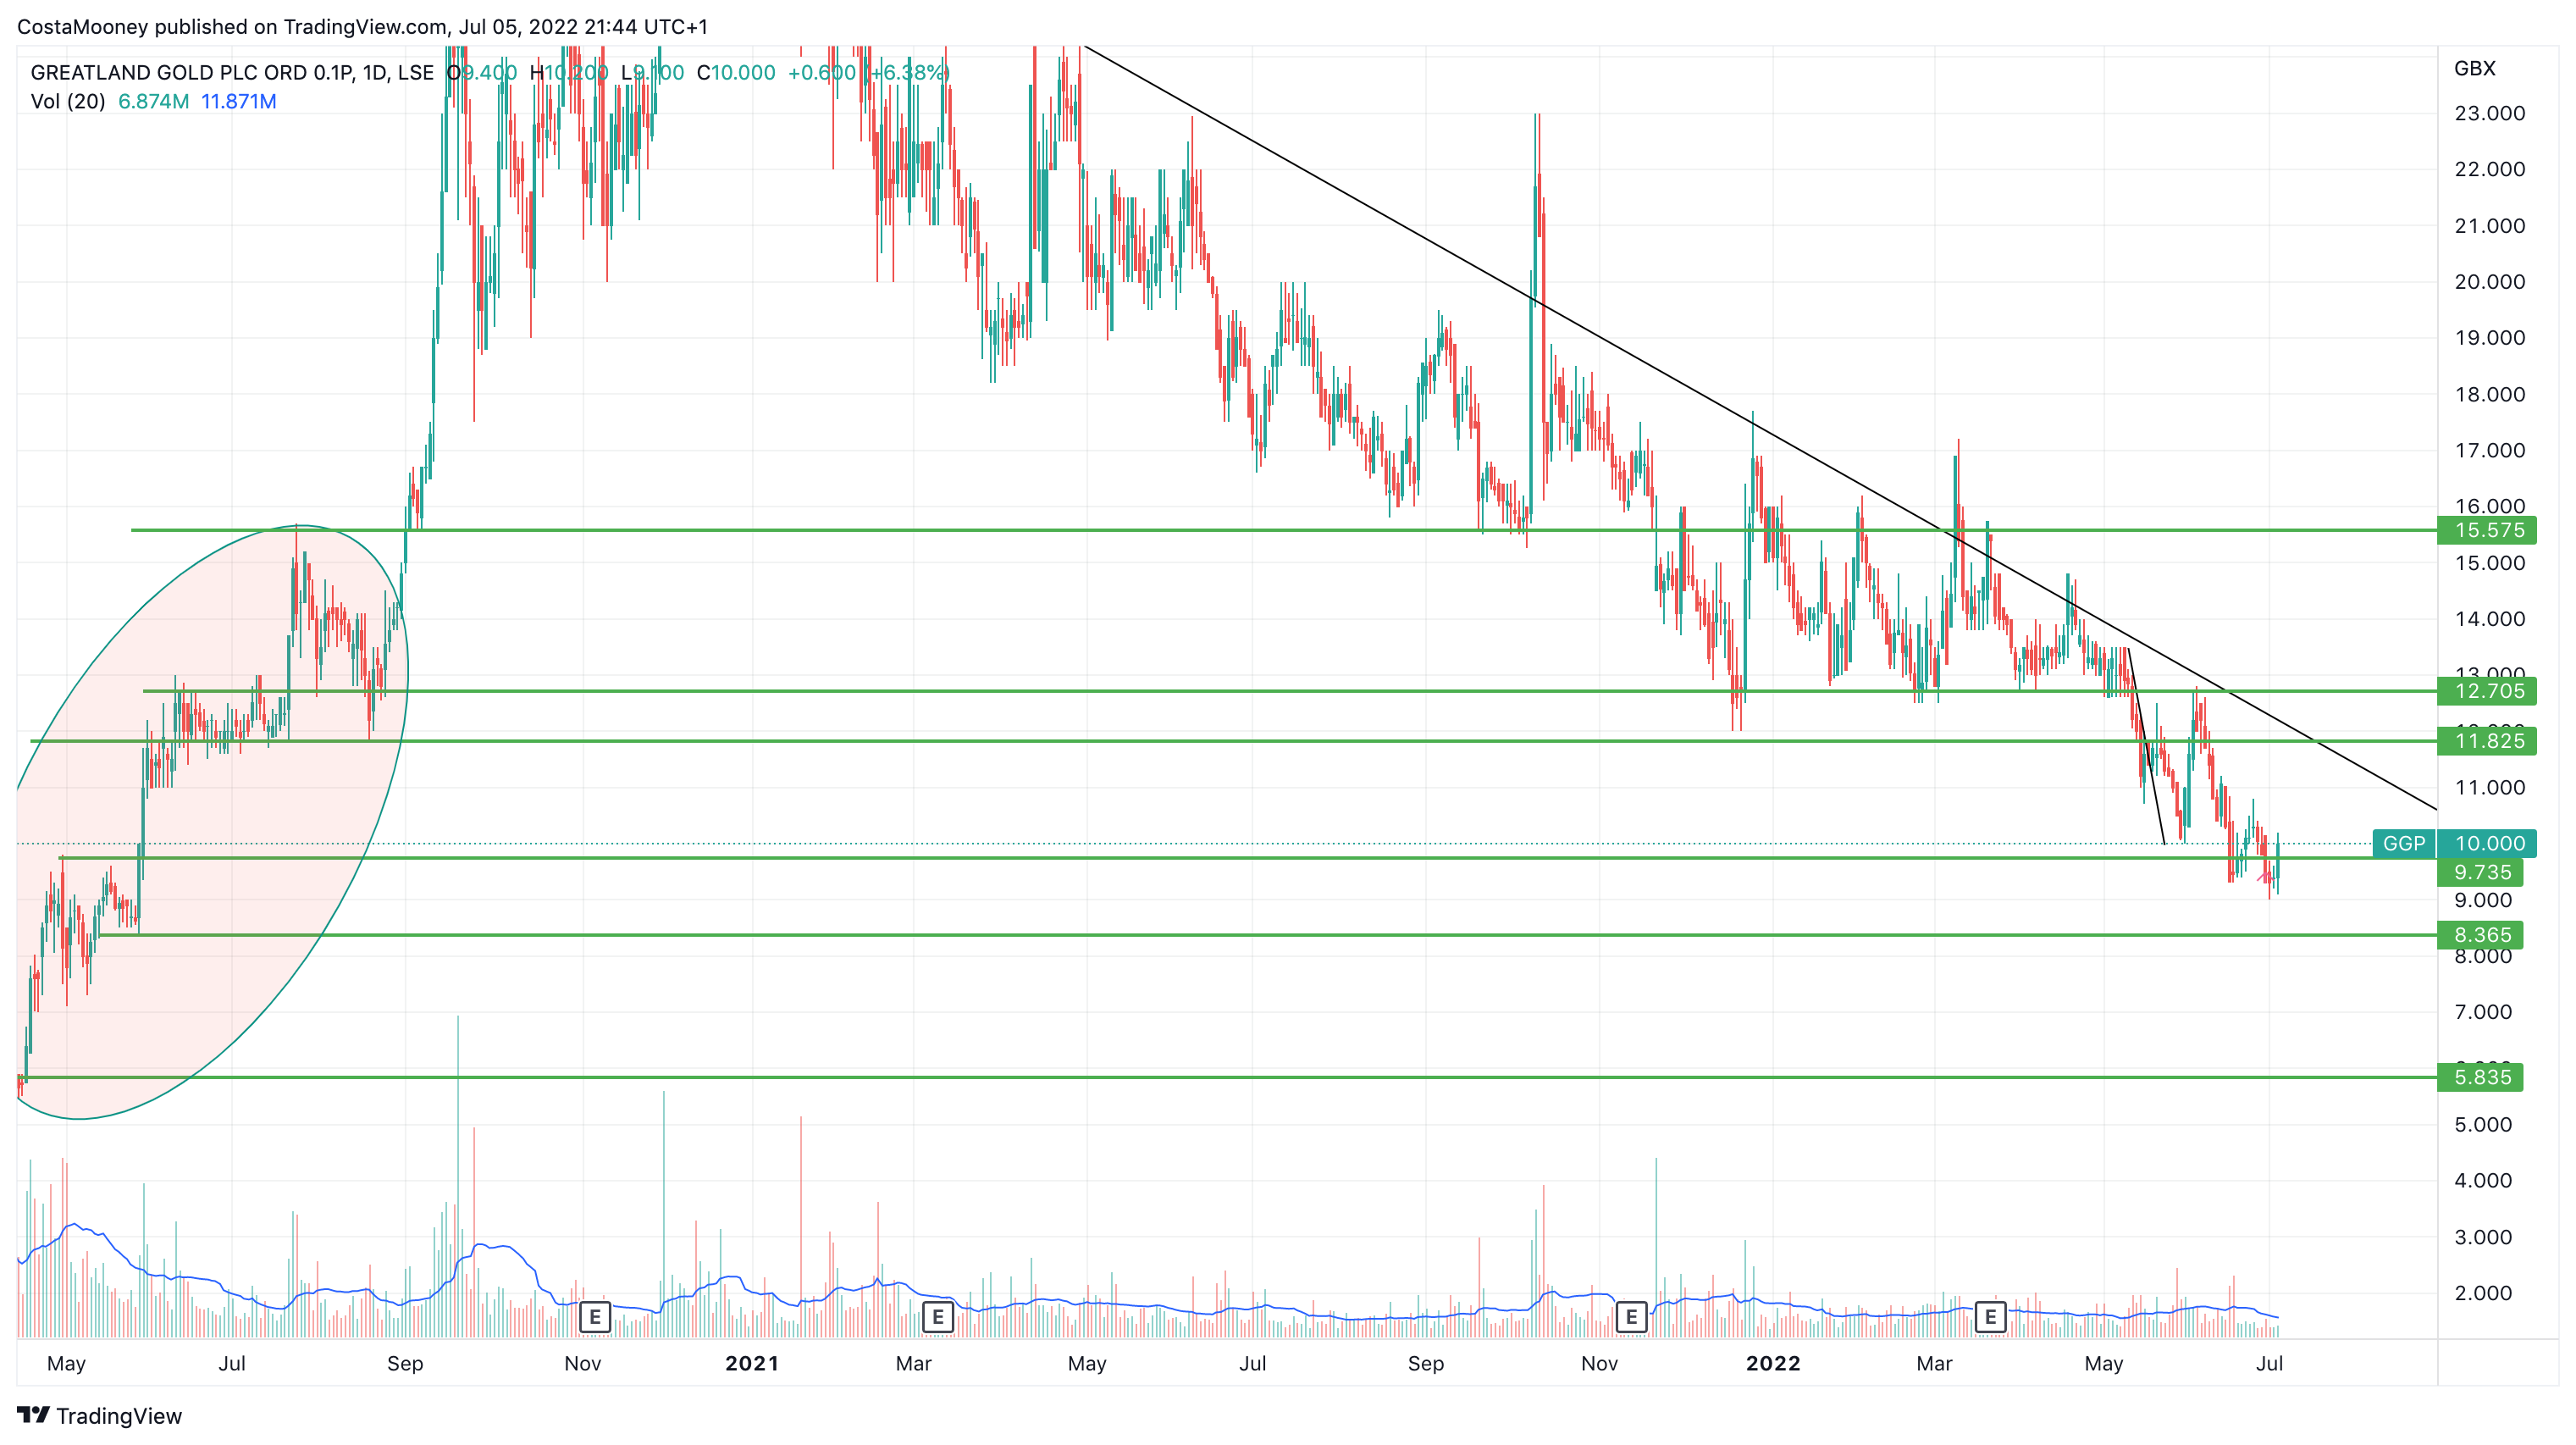
Task: Click the GGP ticker tag on price axis
Action: coord(2403,843)
